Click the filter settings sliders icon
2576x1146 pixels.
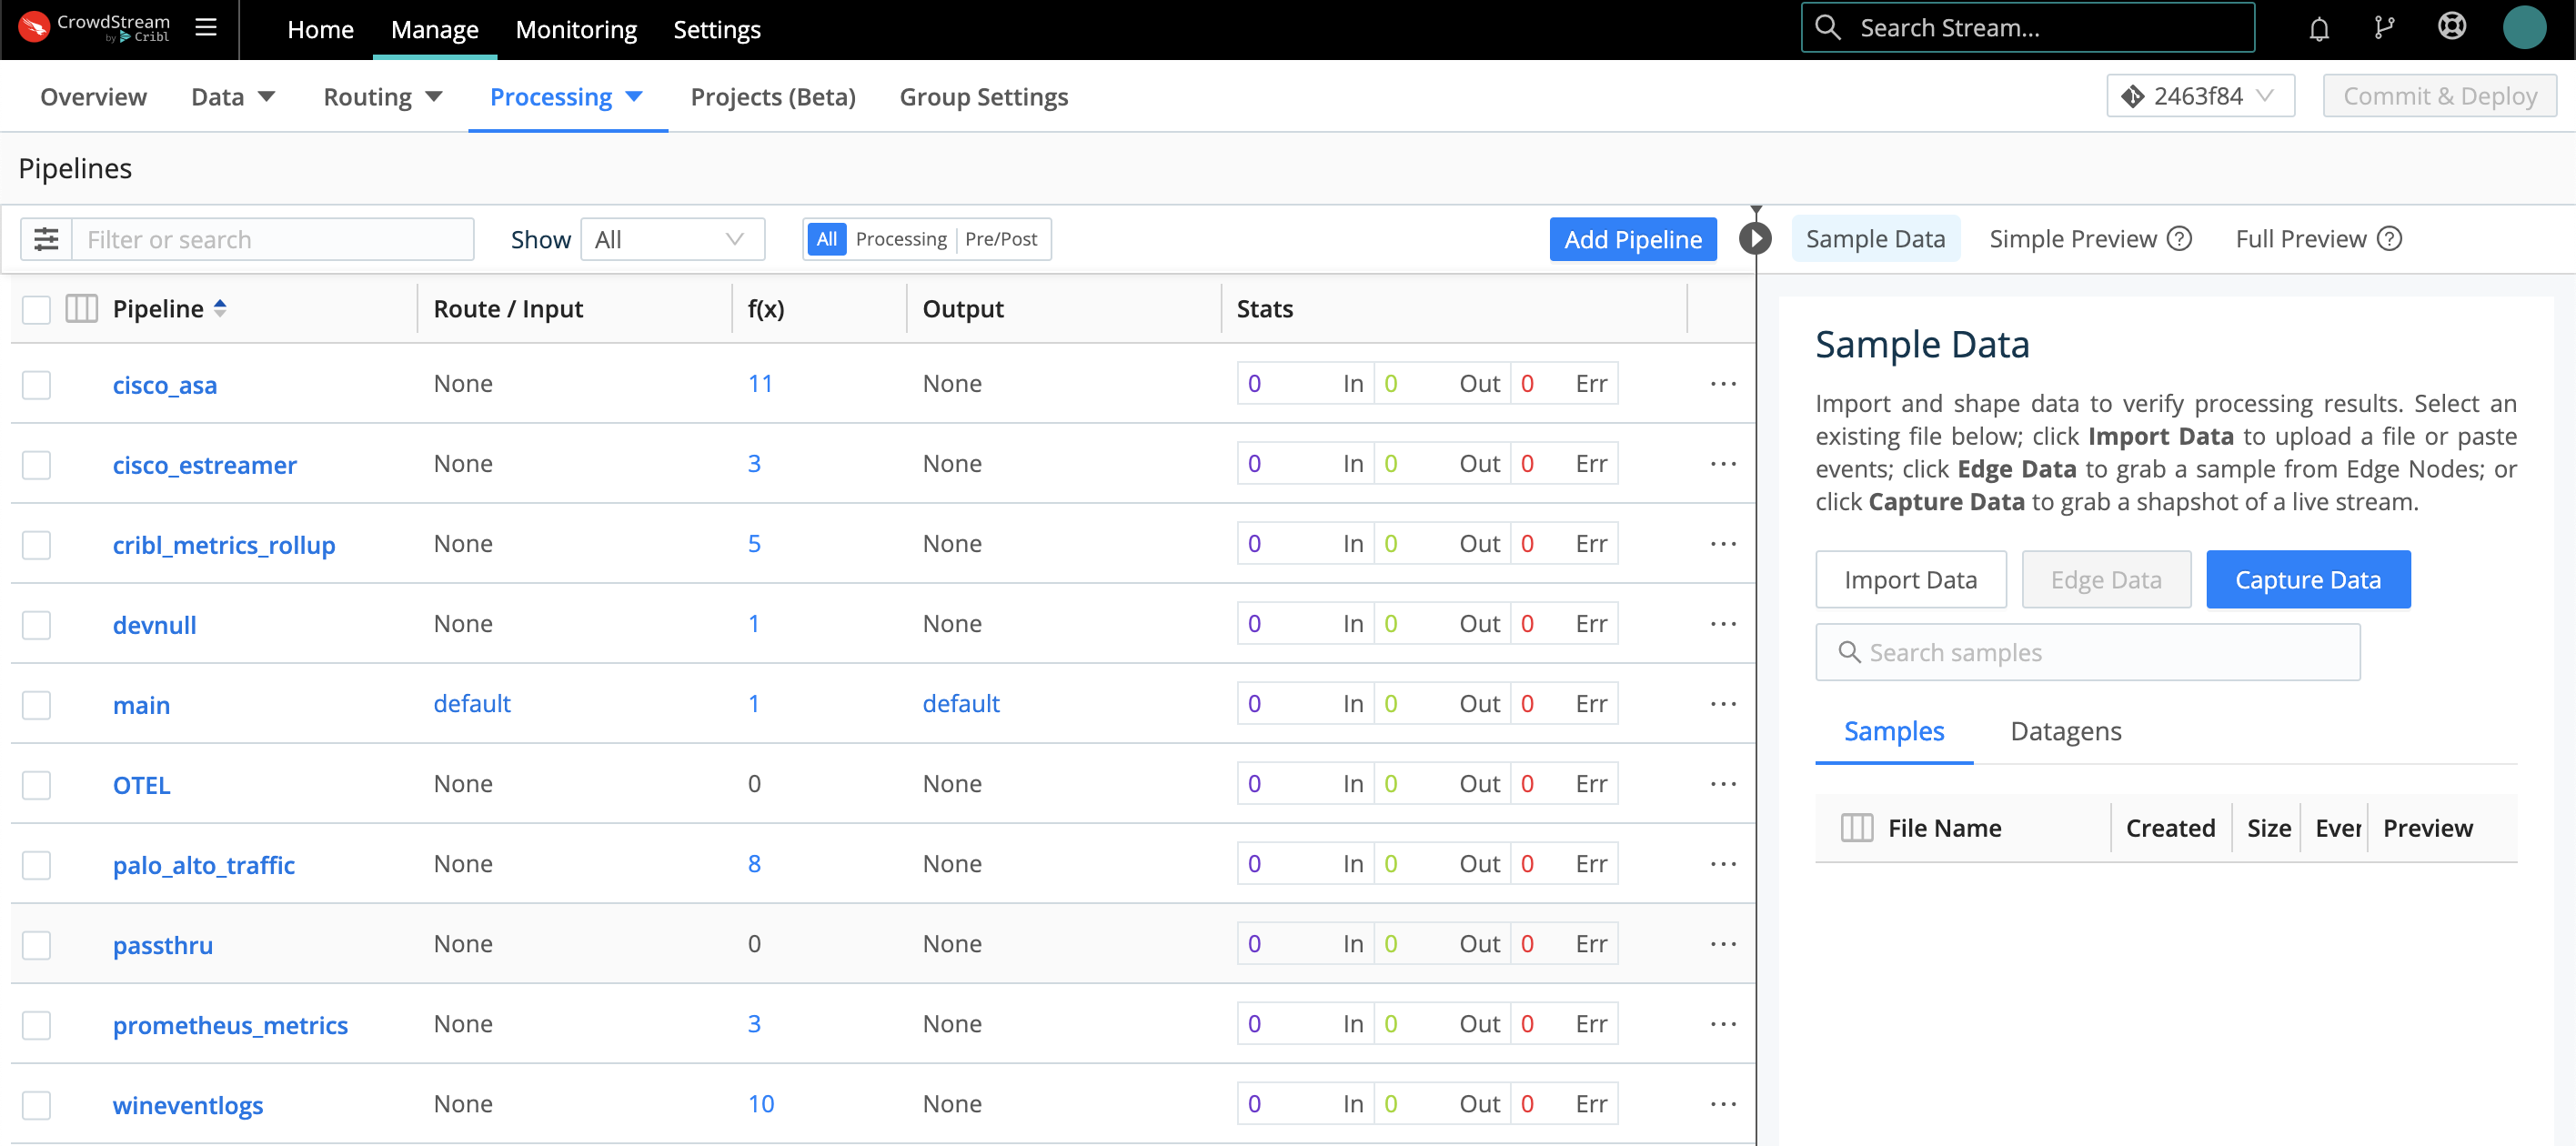pyautogui.click(x=46, y=239)
